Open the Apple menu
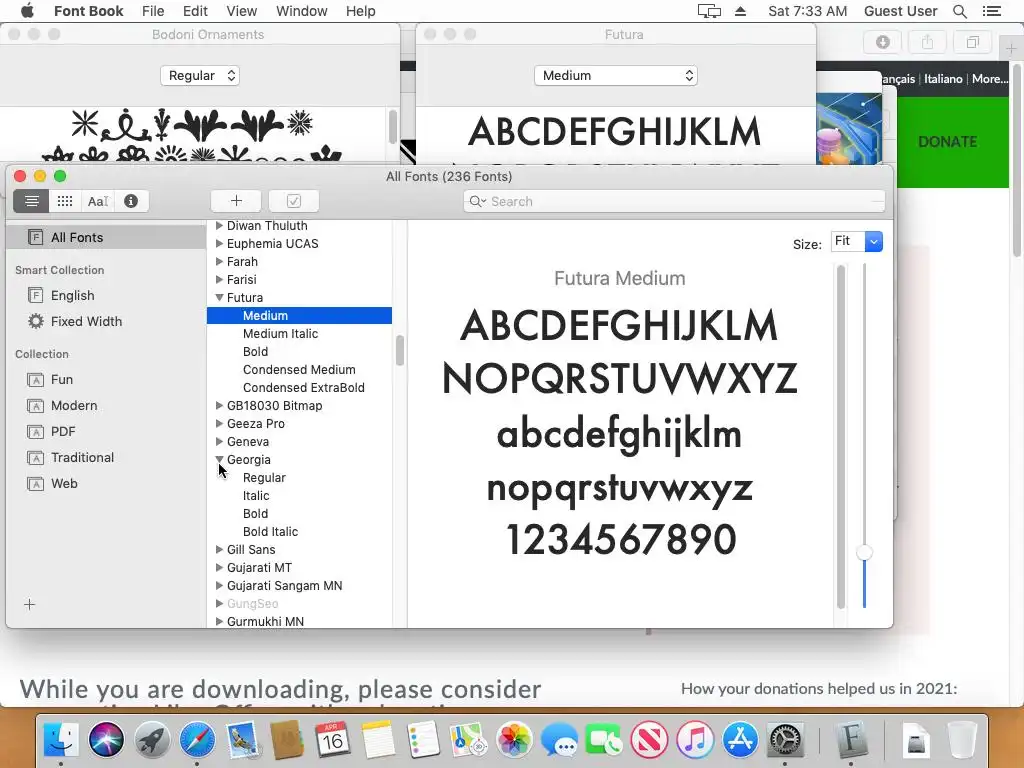1024x768 pixels. 27,11
